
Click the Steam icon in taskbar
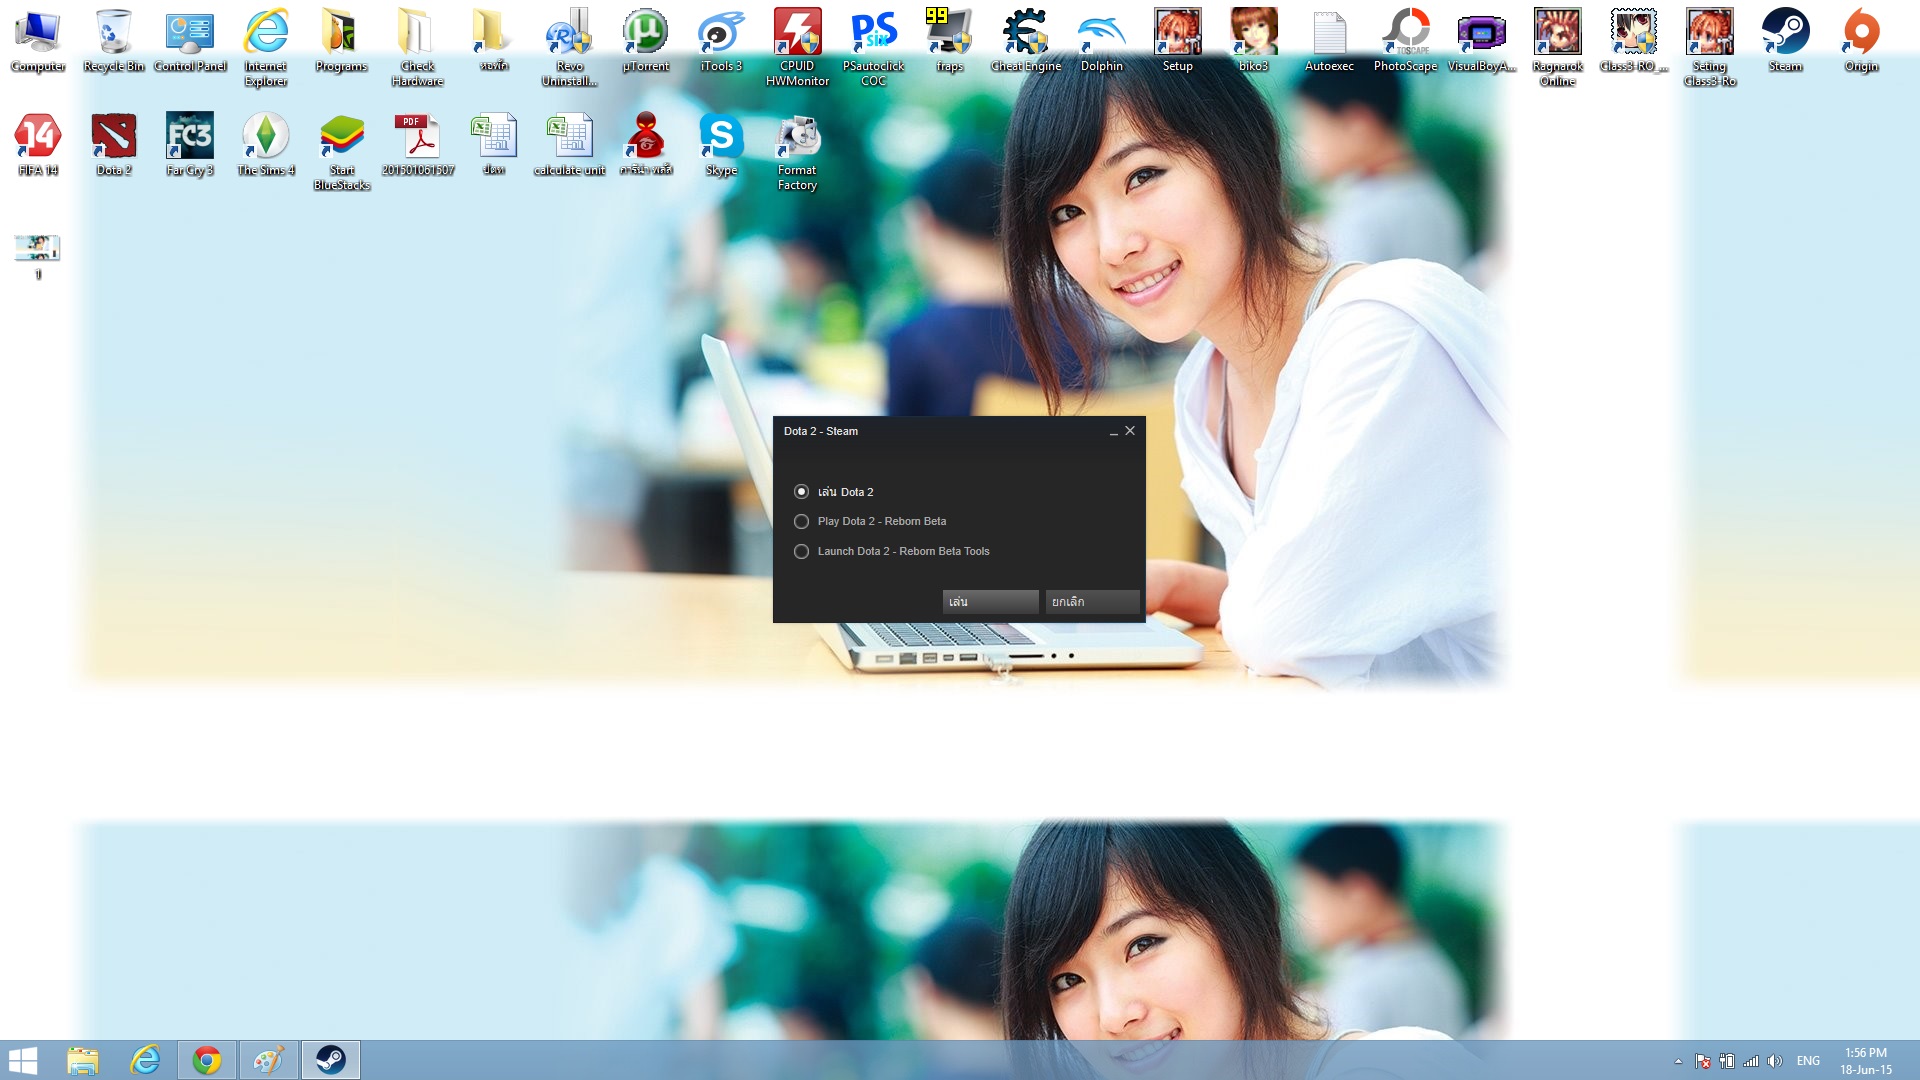(331, 1060)
